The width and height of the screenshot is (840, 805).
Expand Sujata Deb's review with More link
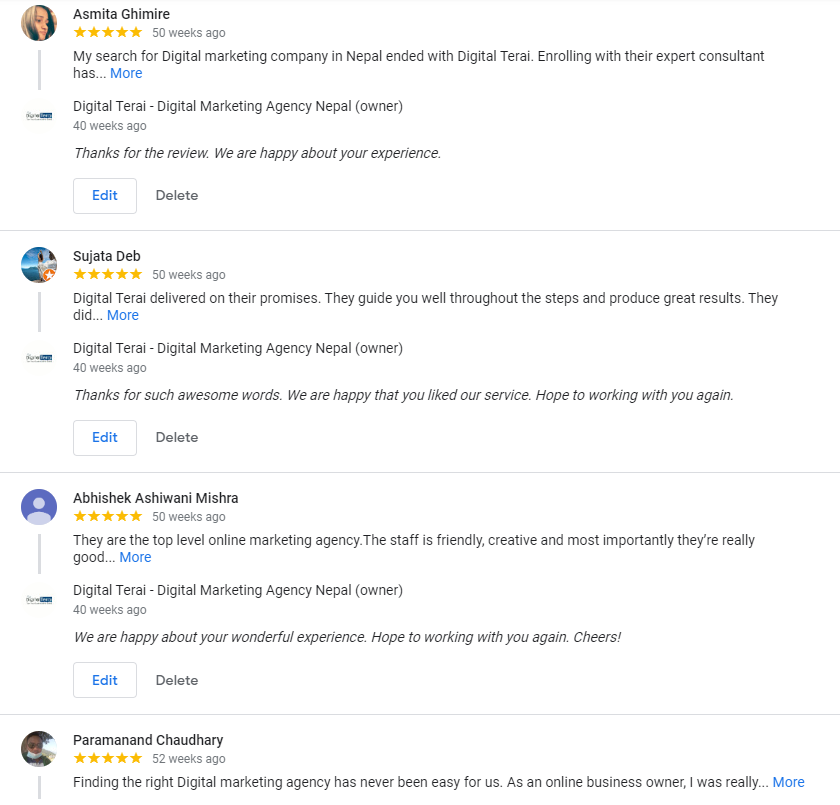[122, 314]
